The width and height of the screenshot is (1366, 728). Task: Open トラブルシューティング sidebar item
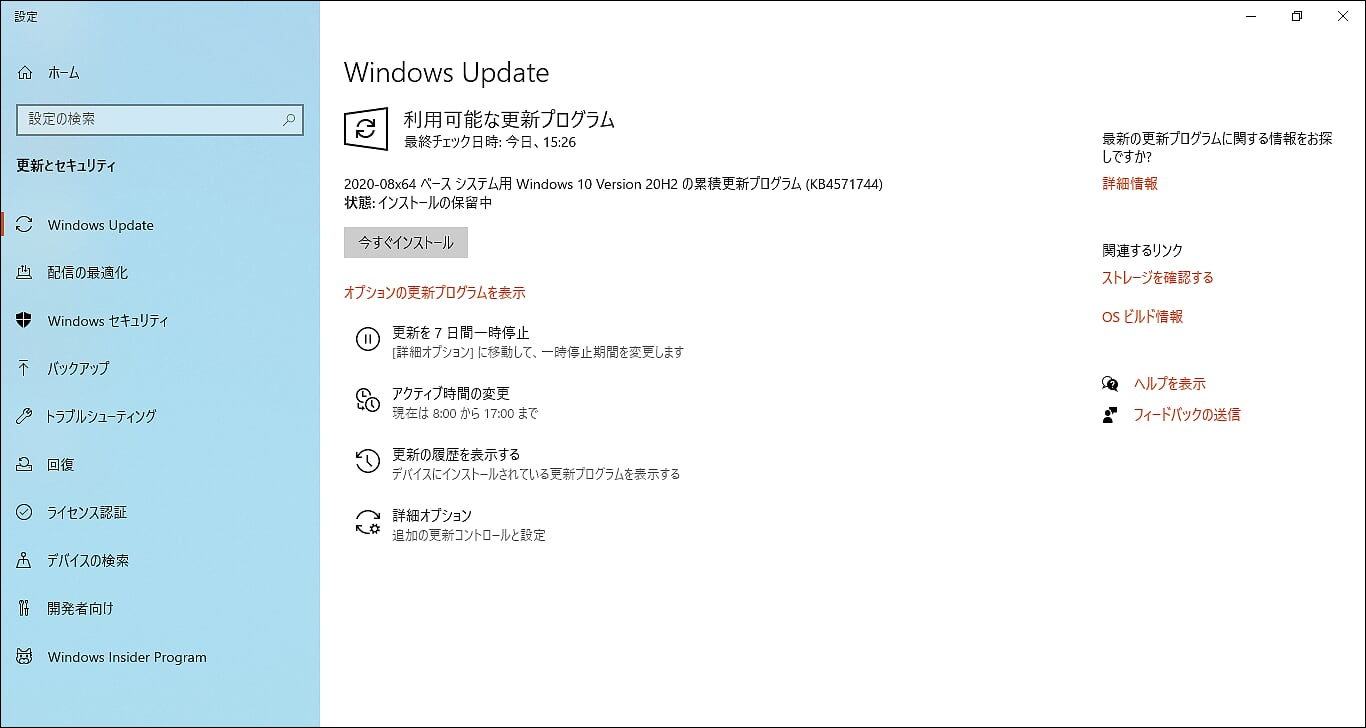pyautogui.click(x=101, y=416)
